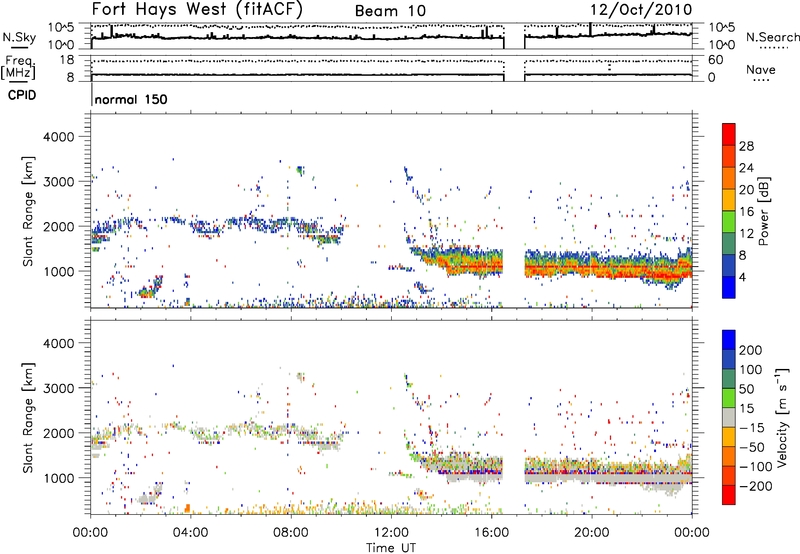800x554 pixels.
Task: Click the 'Time UT' axis label
Action: 391,548
